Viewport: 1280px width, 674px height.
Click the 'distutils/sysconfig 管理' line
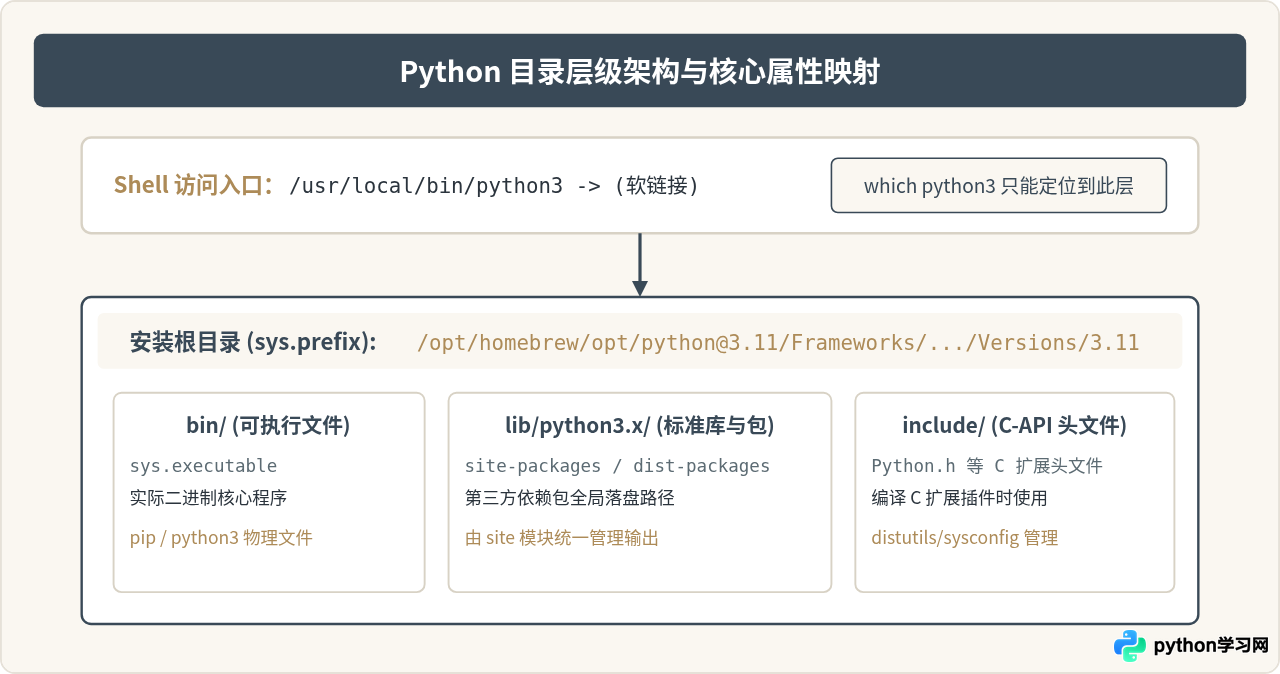(965, 537)
